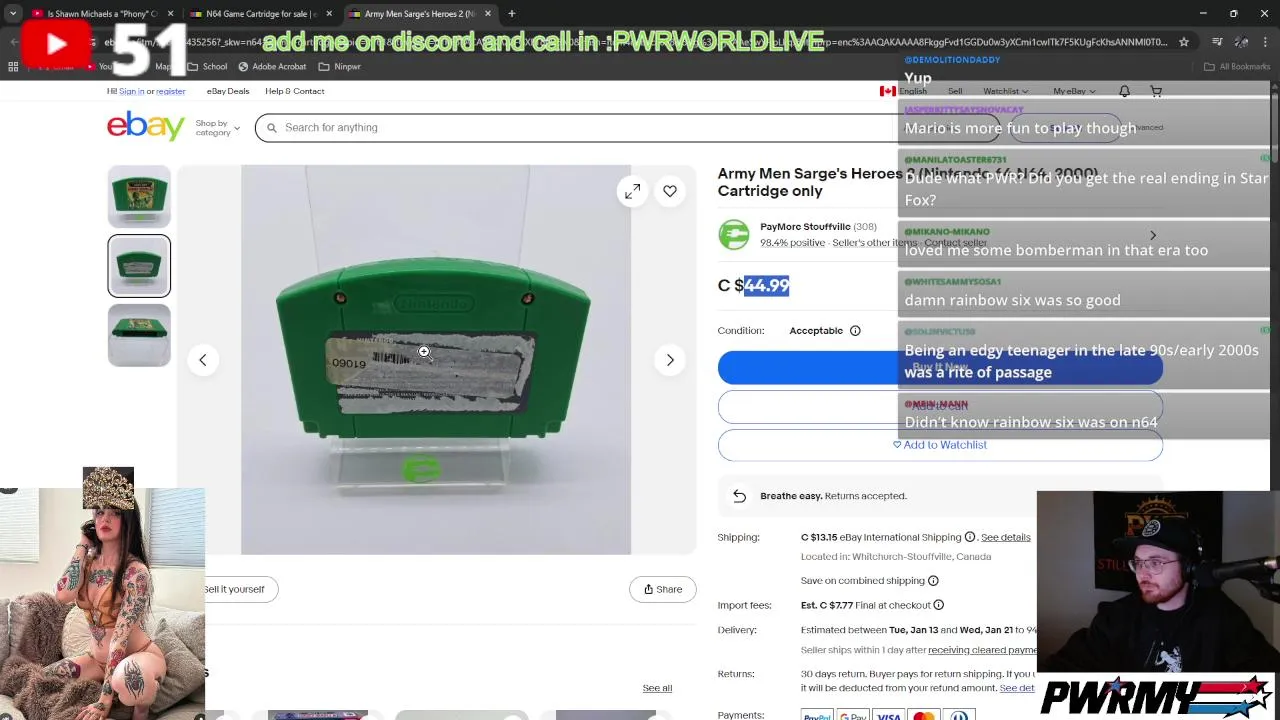
Task: Open shipping See details link
Action: point(1005,537)
